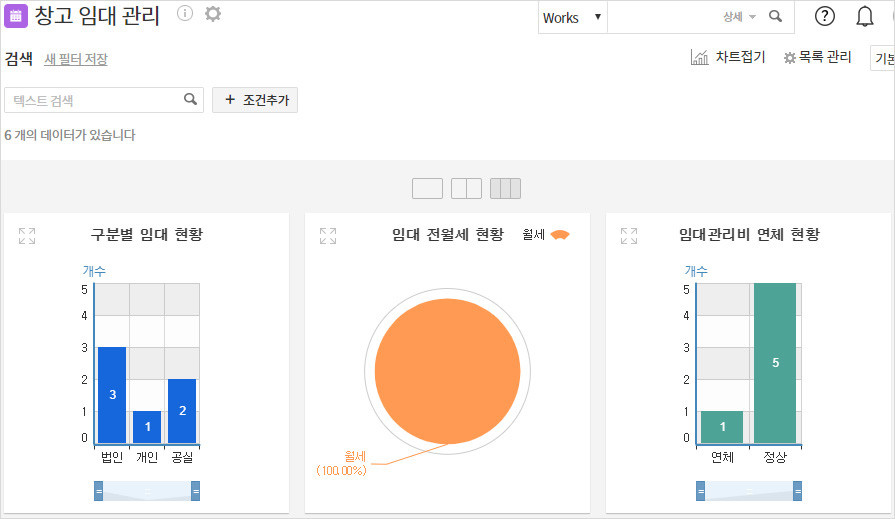This screenshot has height=519, width=895.
Task: Click left handle of 연체 현황 range slider
Action: point(700,491)
